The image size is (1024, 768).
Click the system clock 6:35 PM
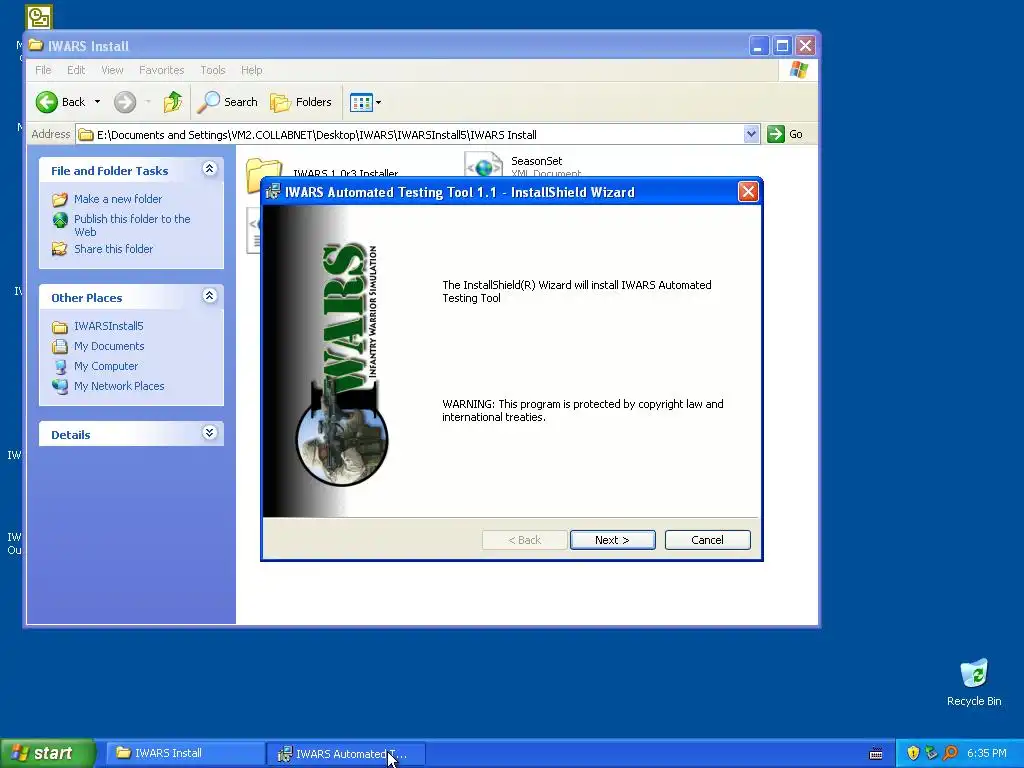pos(987,753)
